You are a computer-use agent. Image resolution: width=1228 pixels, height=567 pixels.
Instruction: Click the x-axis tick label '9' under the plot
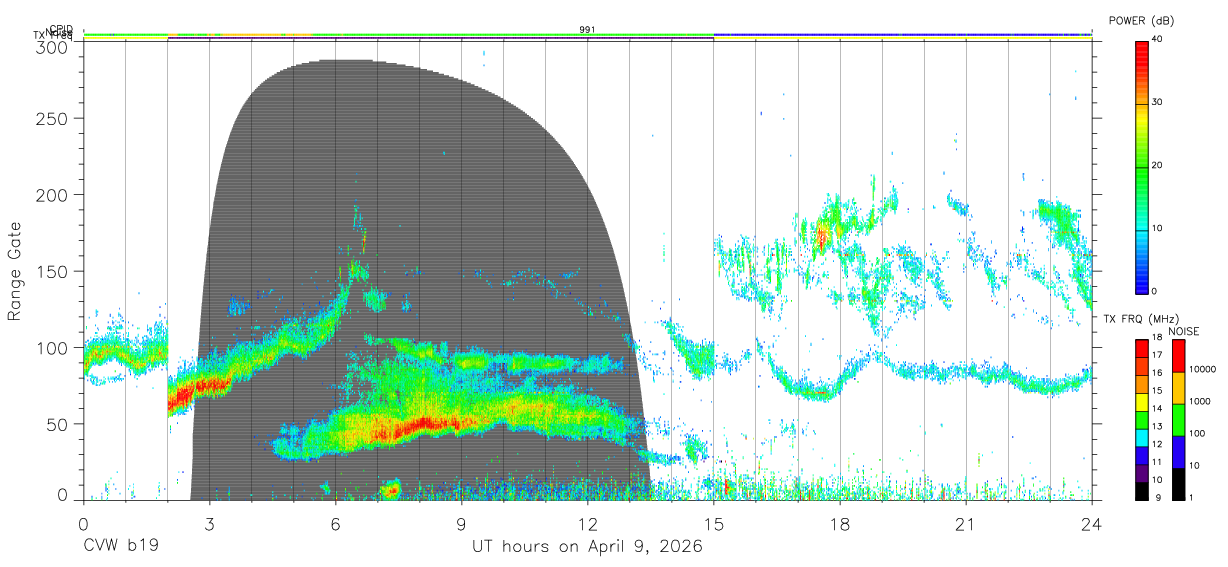click(461, 524)
